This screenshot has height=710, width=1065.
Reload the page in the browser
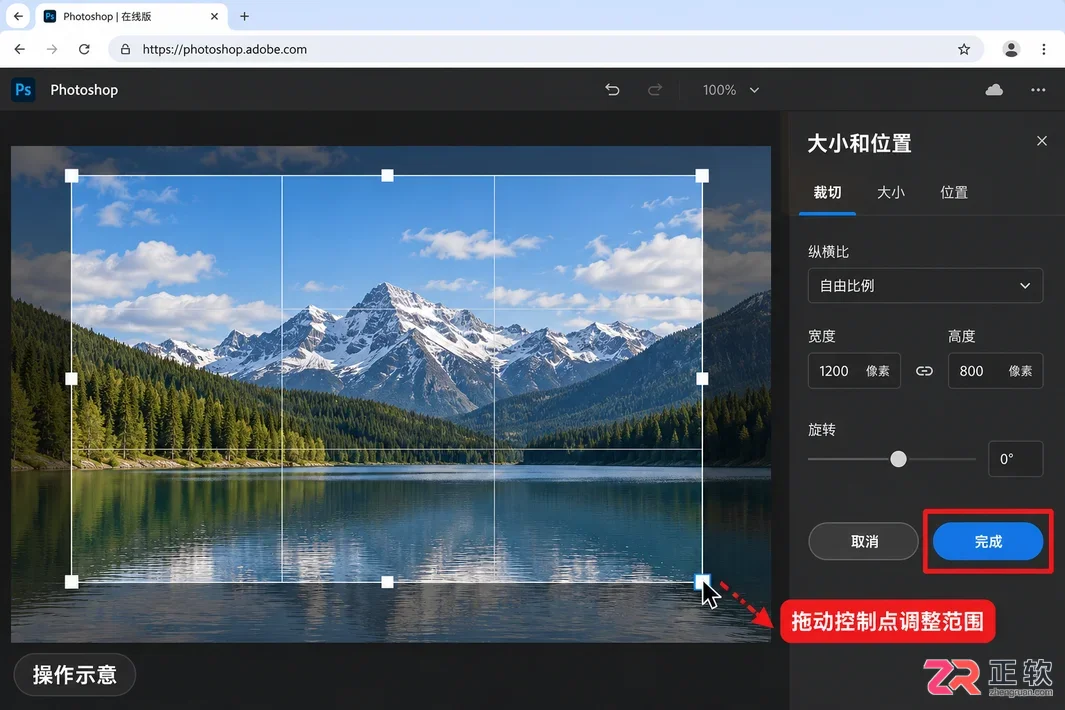point(84,49)
